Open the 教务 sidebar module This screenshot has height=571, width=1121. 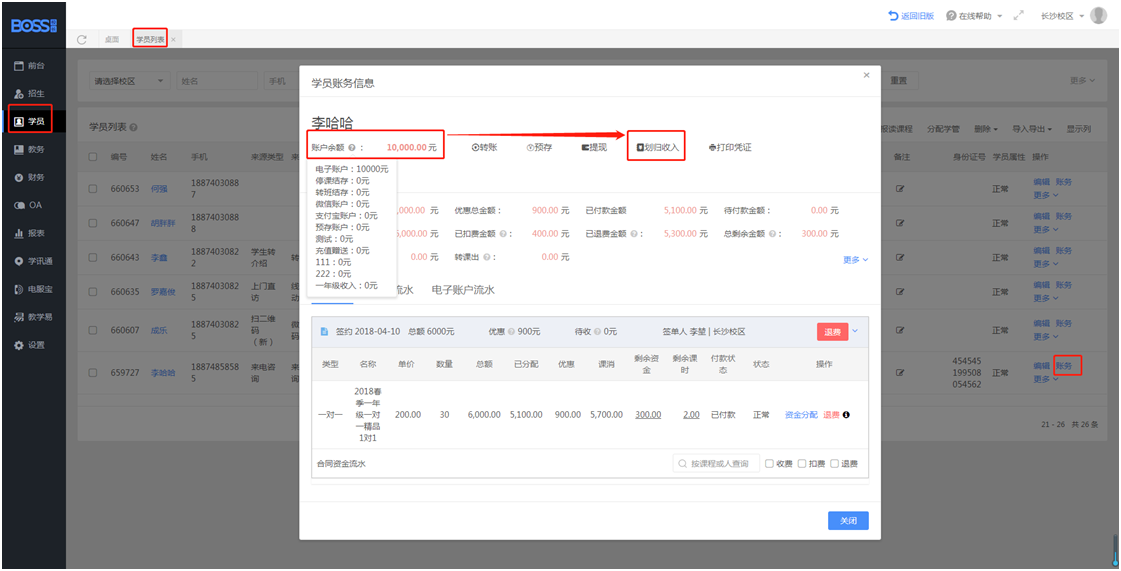click(x=30, y=149)
